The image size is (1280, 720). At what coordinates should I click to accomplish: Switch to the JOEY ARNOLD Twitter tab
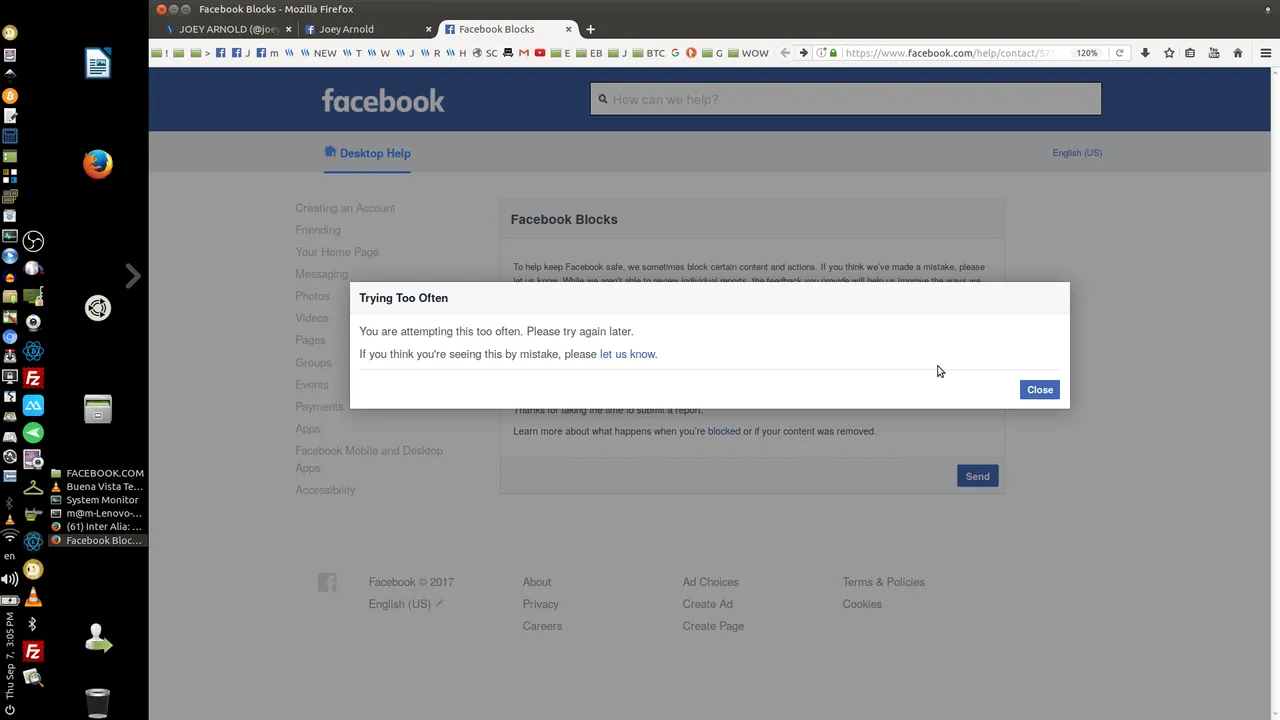click(x=229, y=29)
